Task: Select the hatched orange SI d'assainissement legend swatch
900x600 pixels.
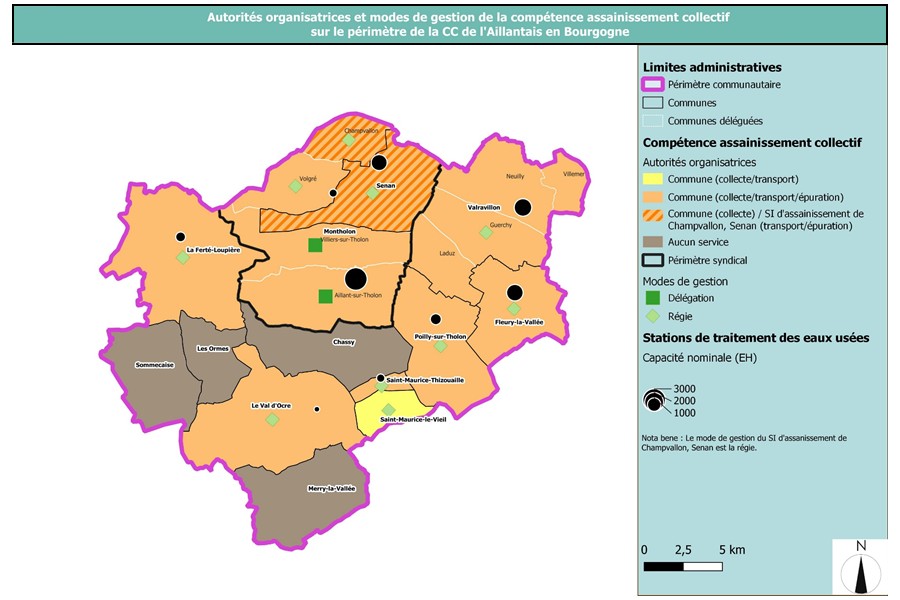Action: tap(653, 215)
